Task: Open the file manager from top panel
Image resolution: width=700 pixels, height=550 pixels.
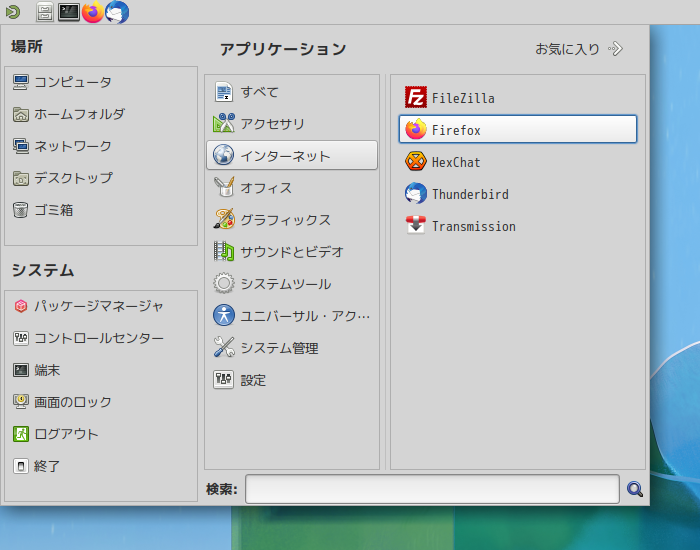Action: point(45,12)
